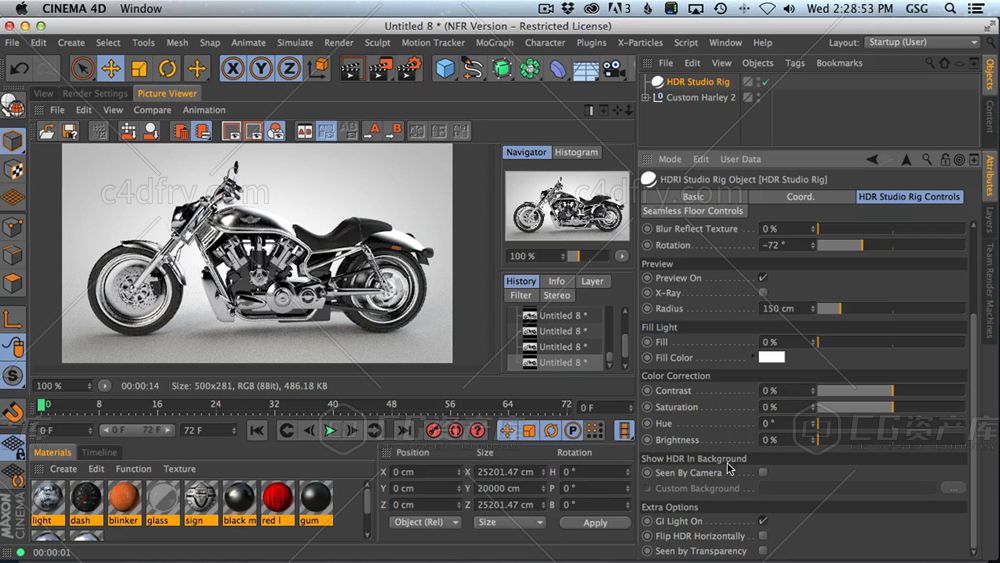Click the MoGraph cloner flower icon
This screenshot has width=1000, height=563.
[x=529, y=68]
